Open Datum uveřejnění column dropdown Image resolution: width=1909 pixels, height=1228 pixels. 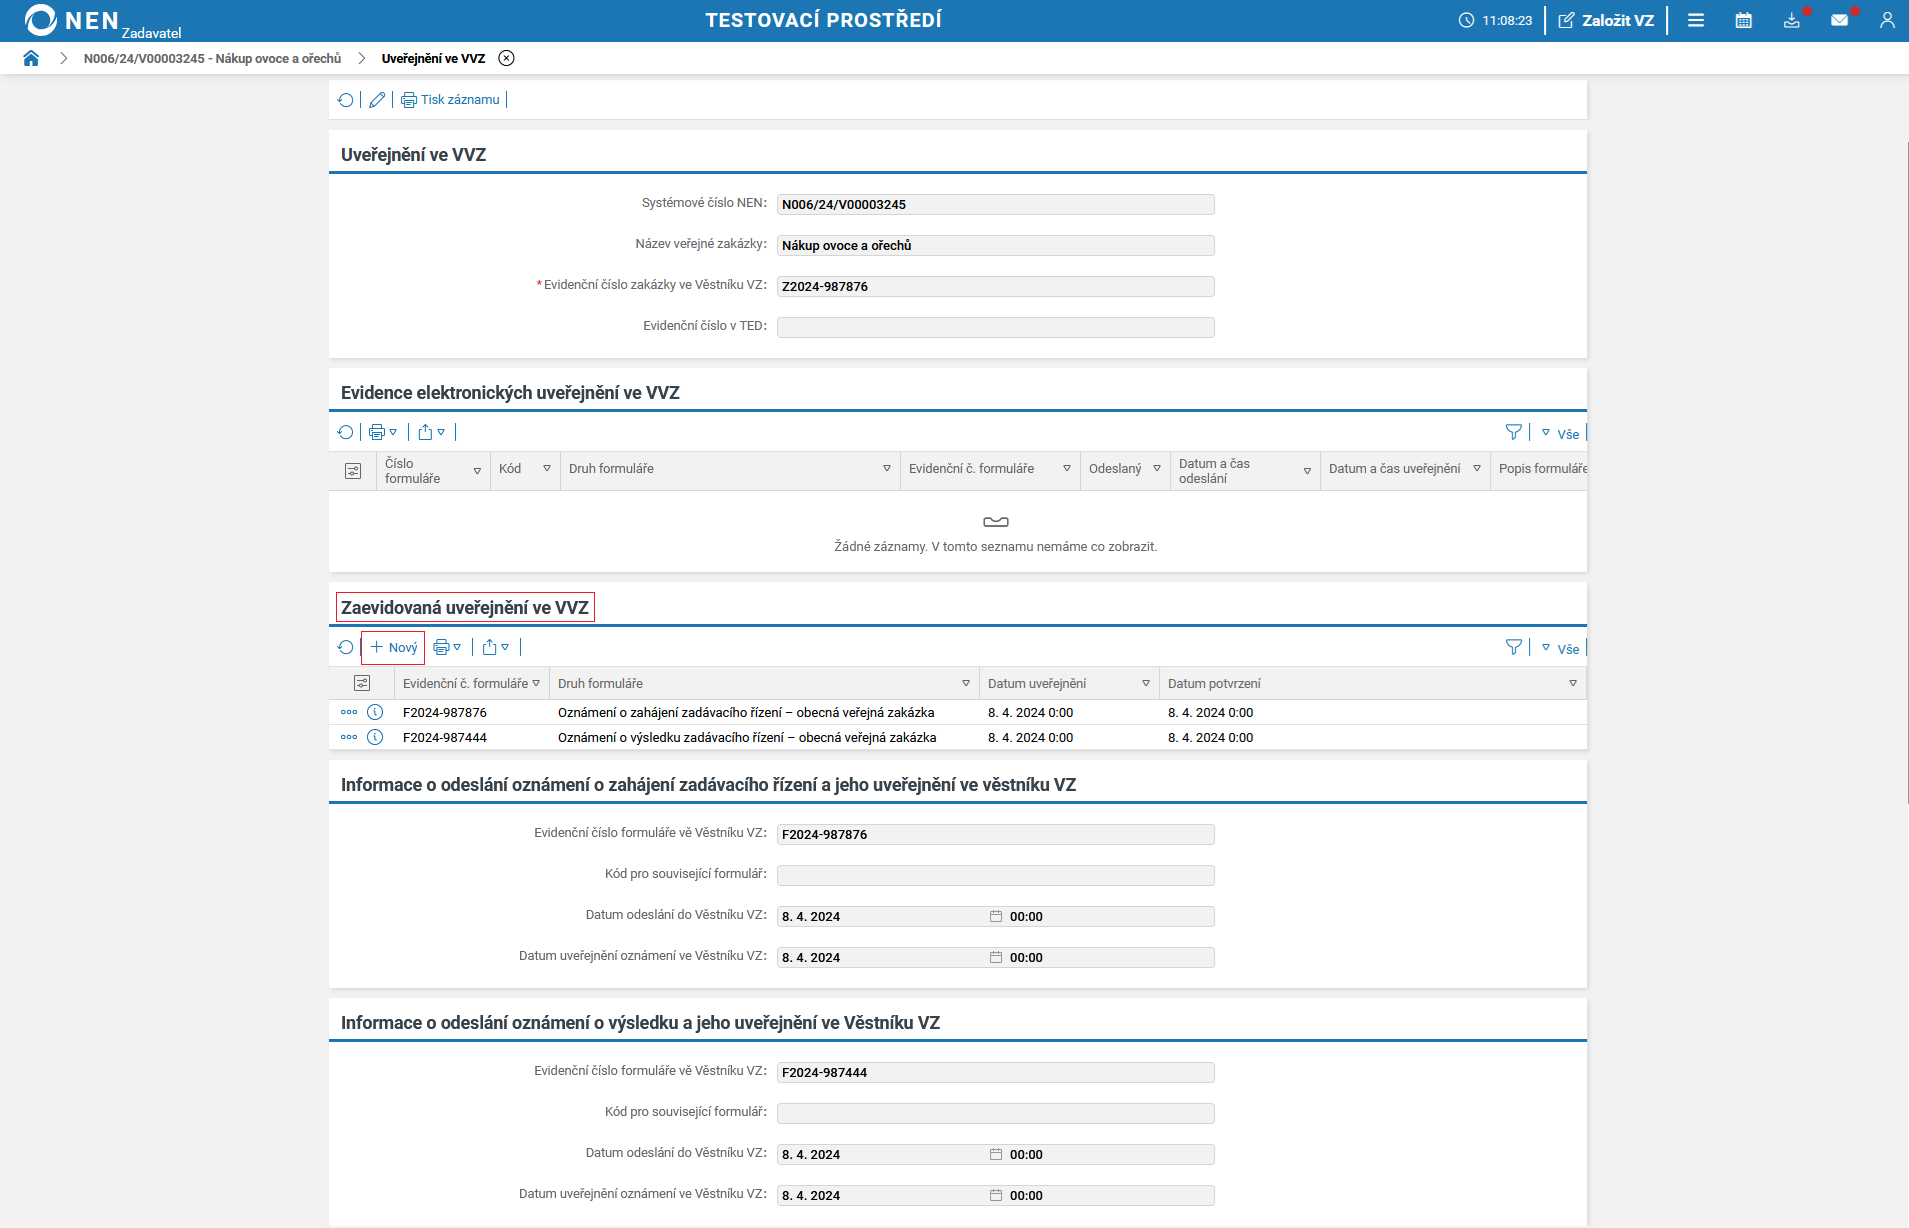tap(1146, 684)
